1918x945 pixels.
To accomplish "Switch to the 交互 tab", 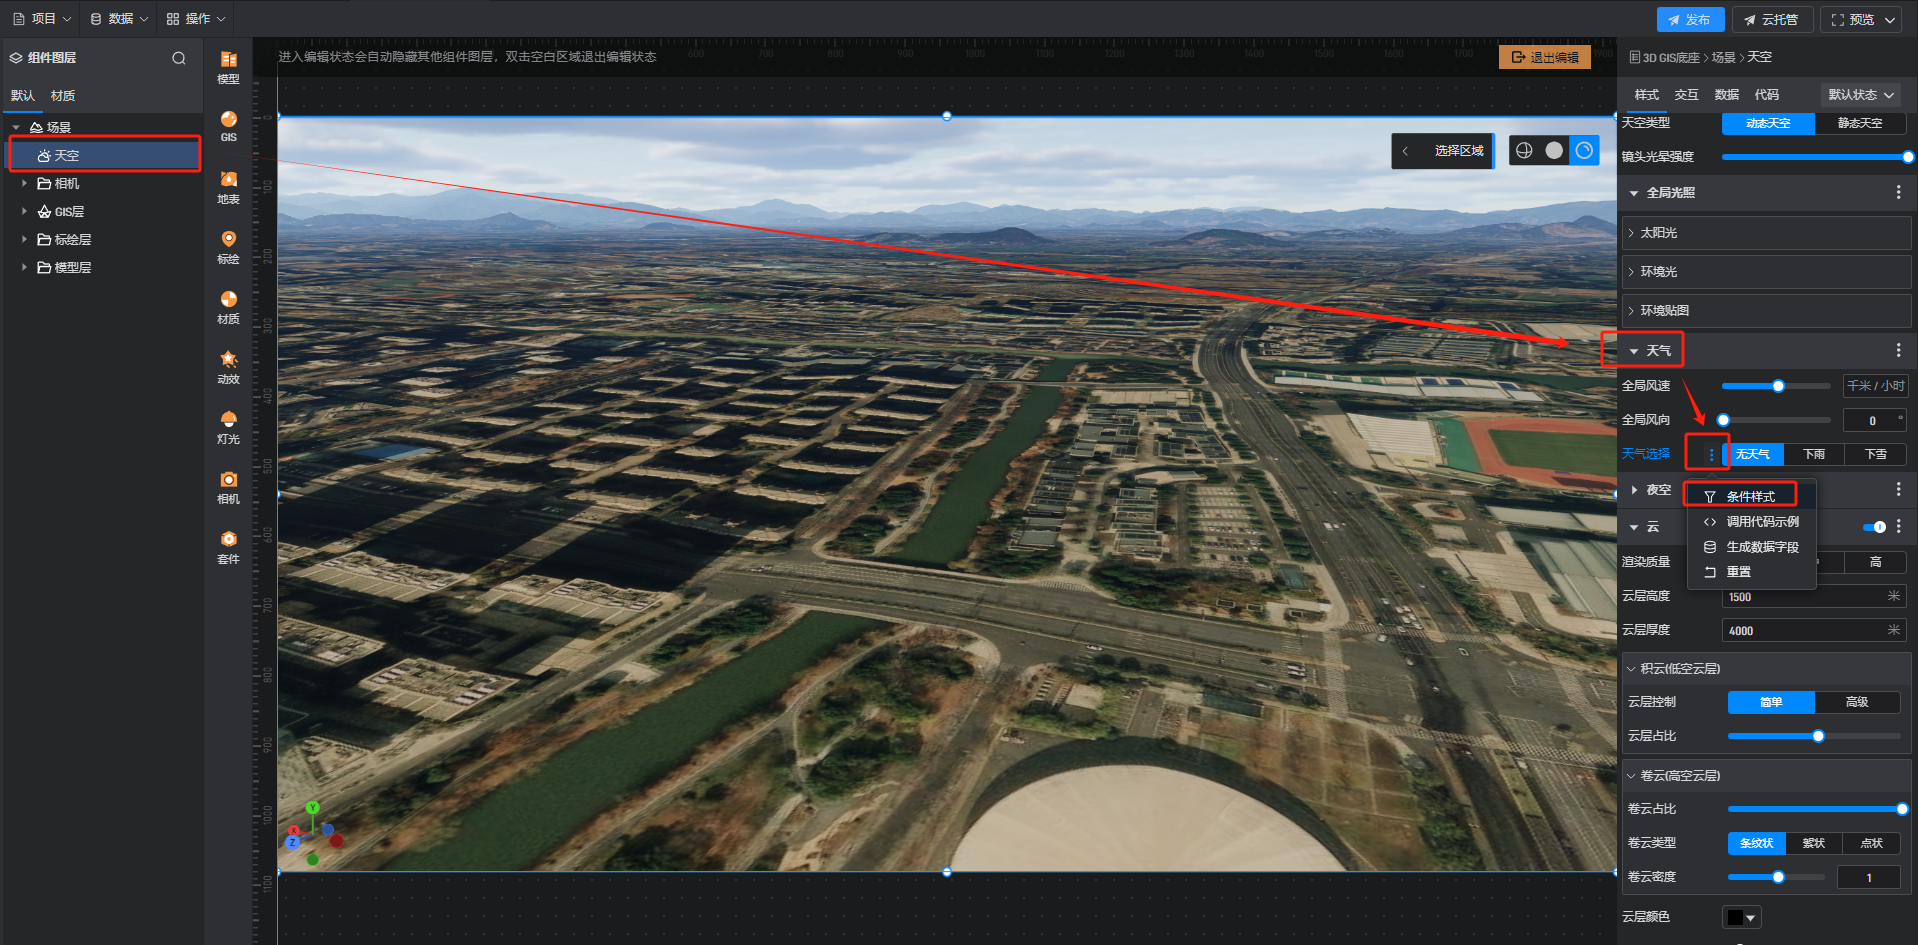I will tap(1686, 95).
